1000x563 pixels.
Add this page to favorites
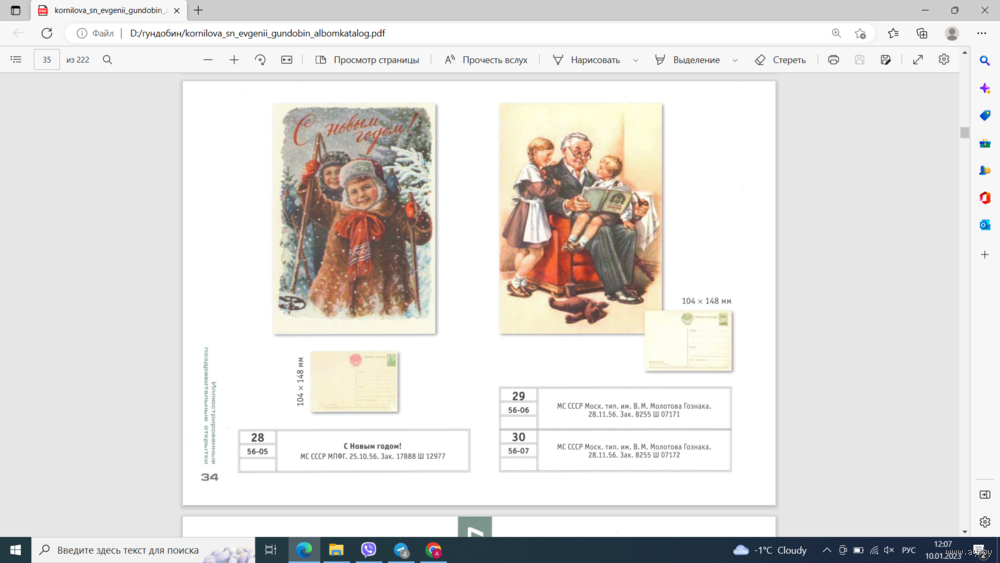(860, 33)
